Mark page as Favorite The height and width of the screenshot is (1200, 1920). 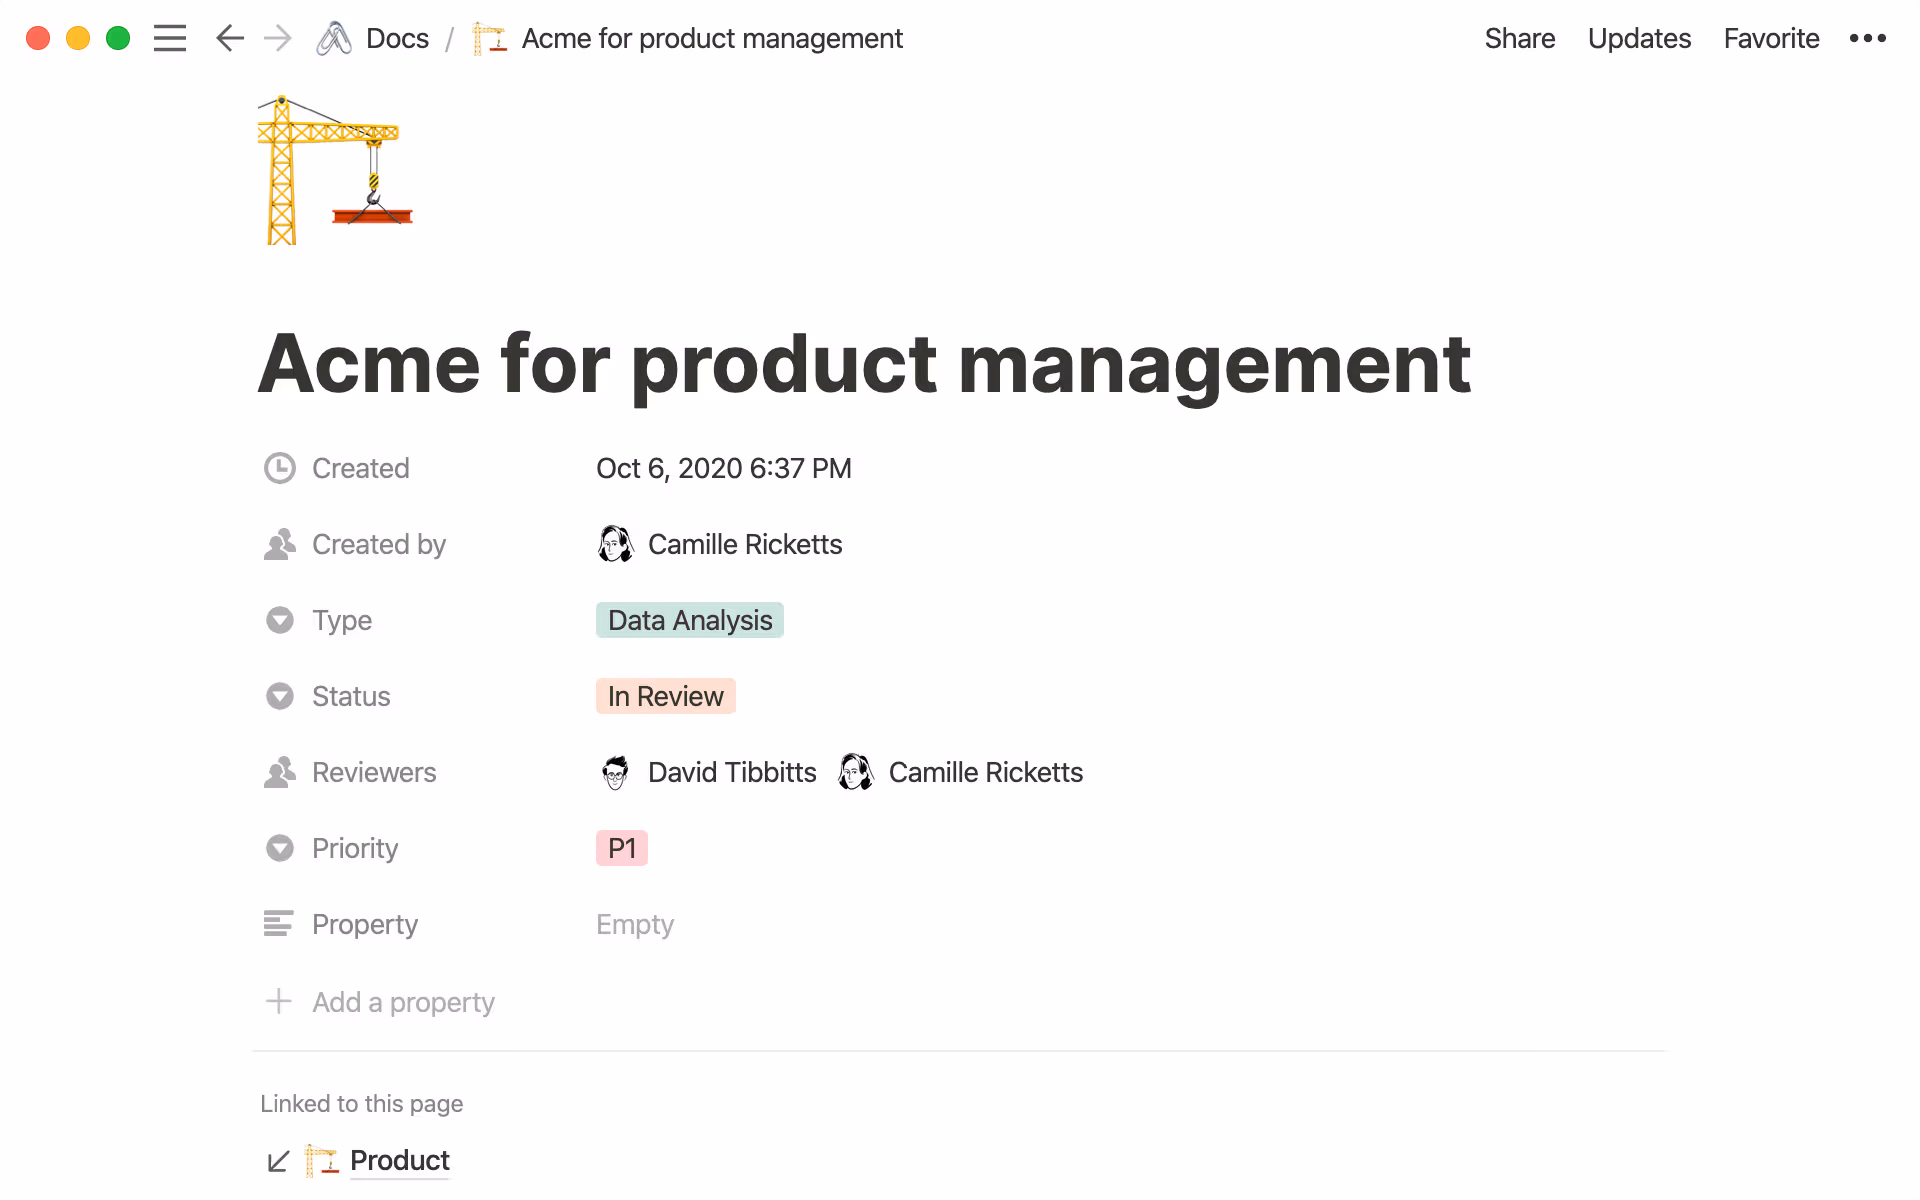[x=1771, y=38]
